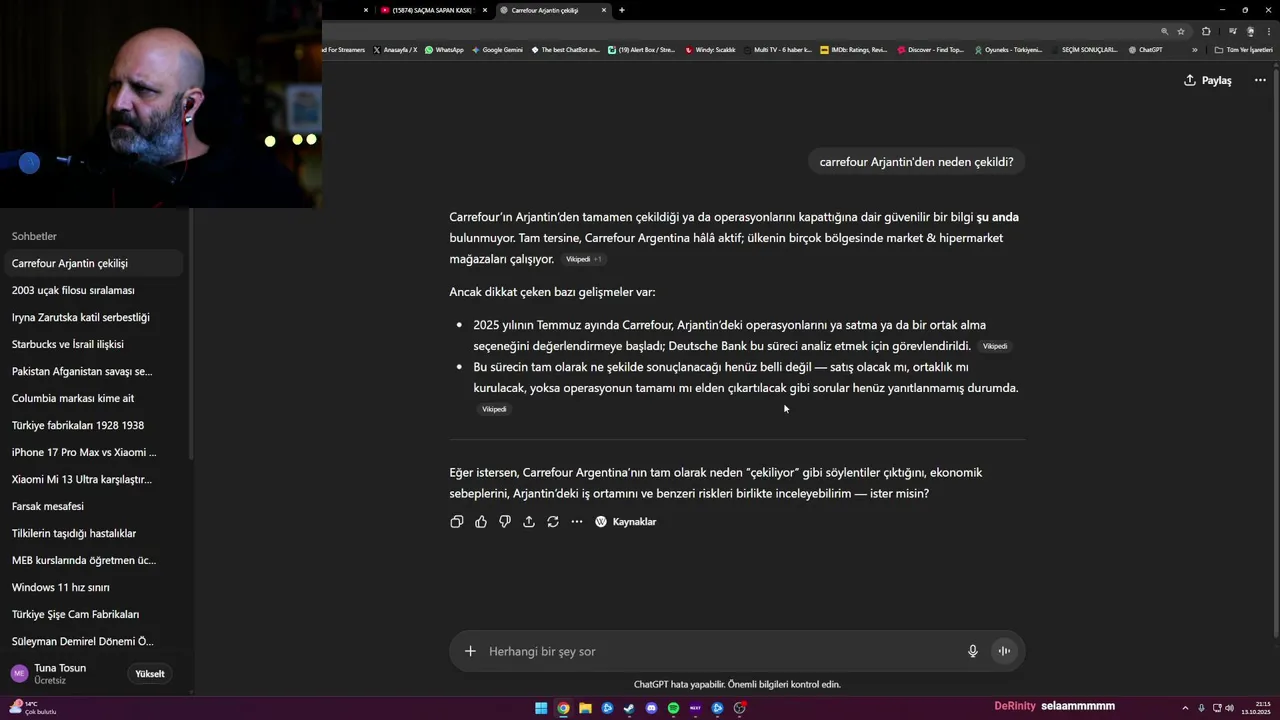Click the share response icon
1280x720 pixels.
[x=529, y=522]
